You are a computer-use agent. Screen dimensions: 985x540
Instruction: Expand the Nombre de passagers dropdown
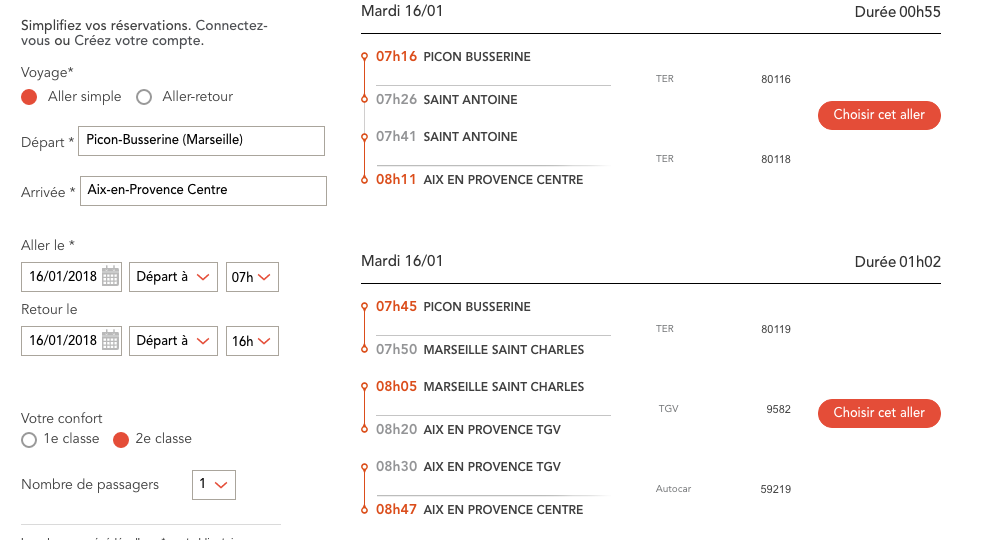point(213,485)
